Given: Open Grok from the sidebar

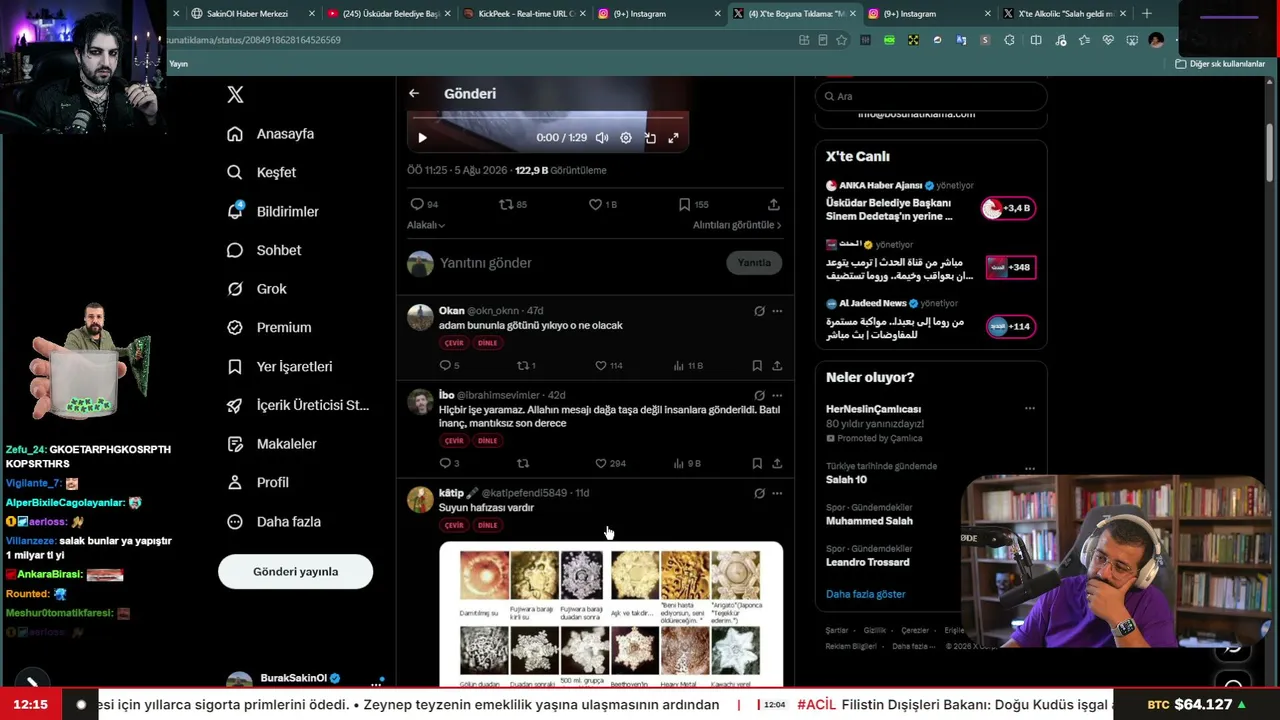Looking at the screenshot, I should coord(257,289).
